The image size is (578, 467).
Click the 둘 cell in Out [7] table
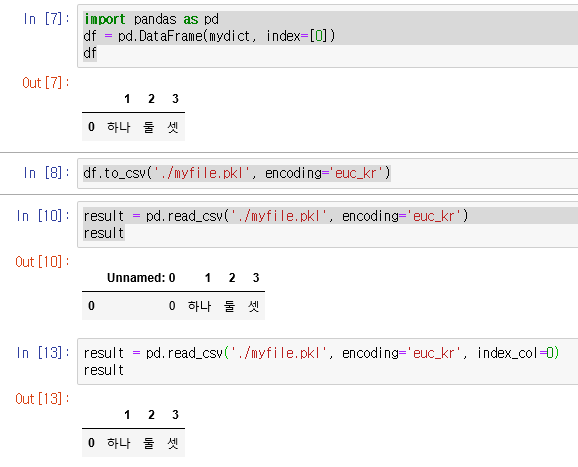point(149,127)
